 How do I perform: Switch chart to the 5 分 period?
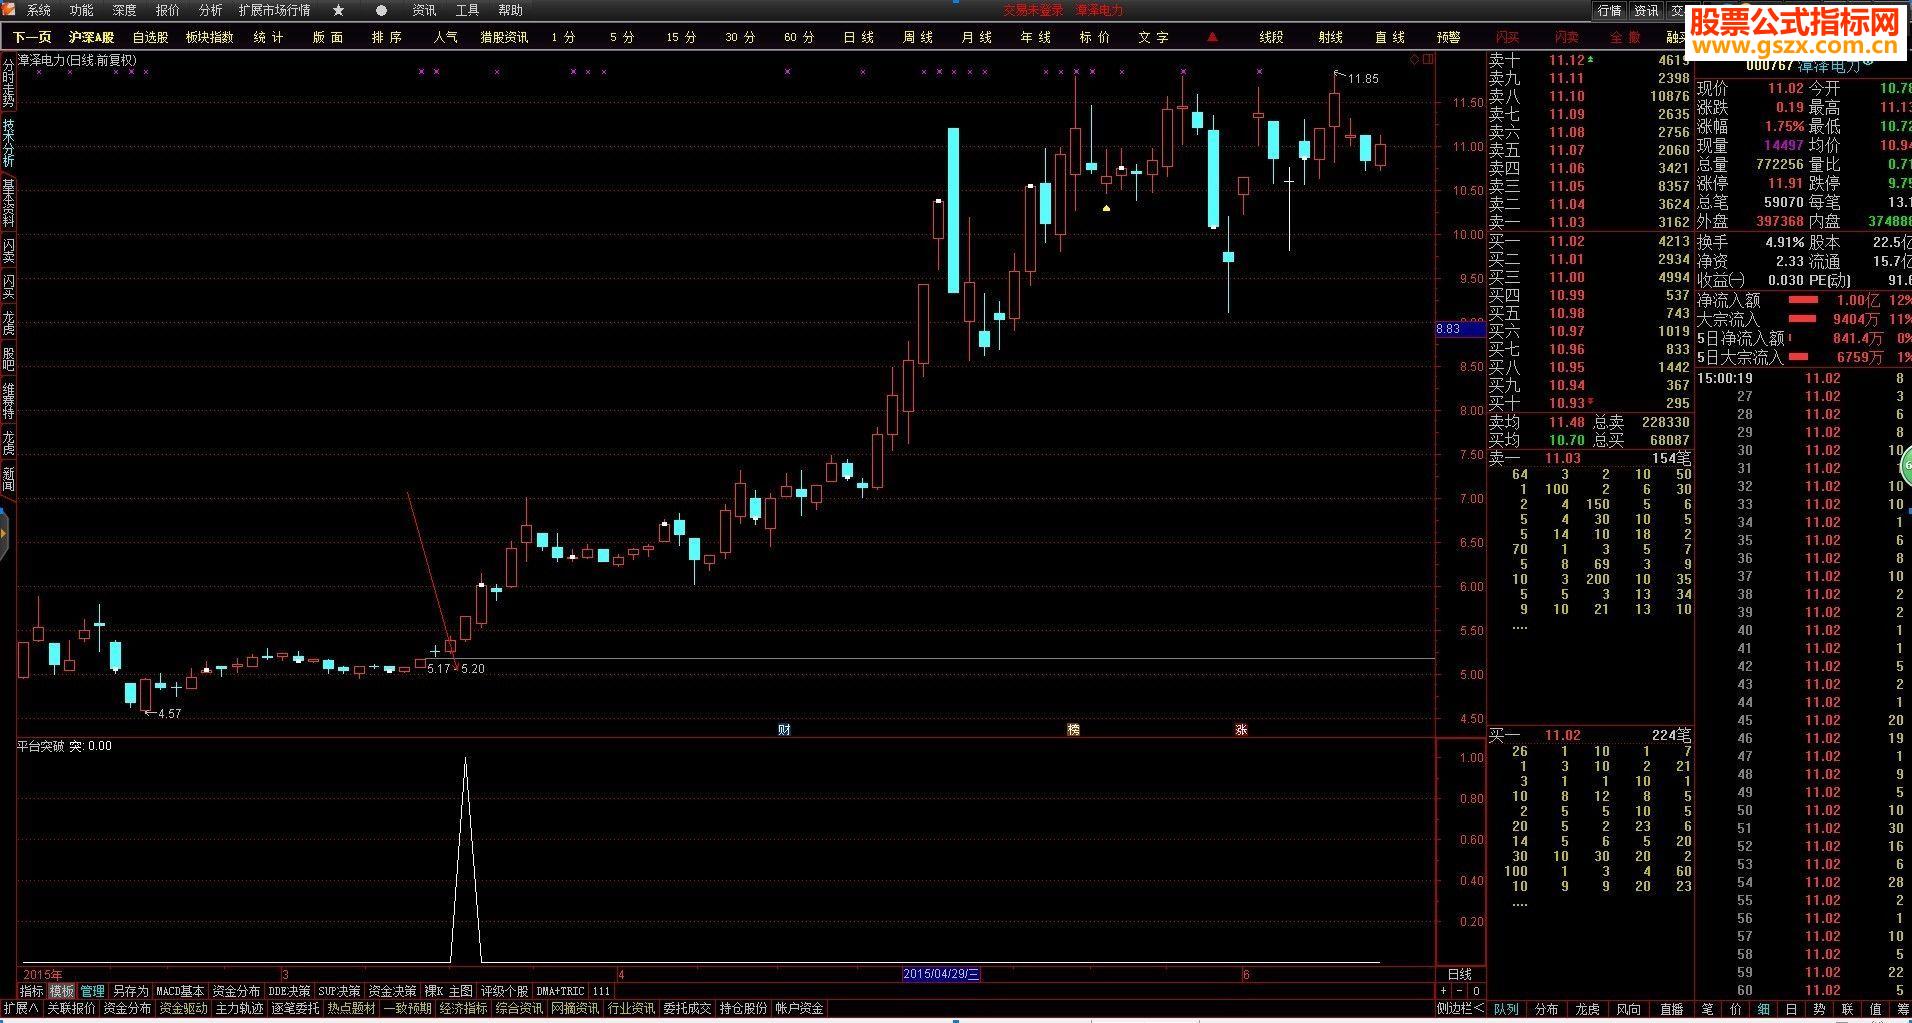click(622, 37)
